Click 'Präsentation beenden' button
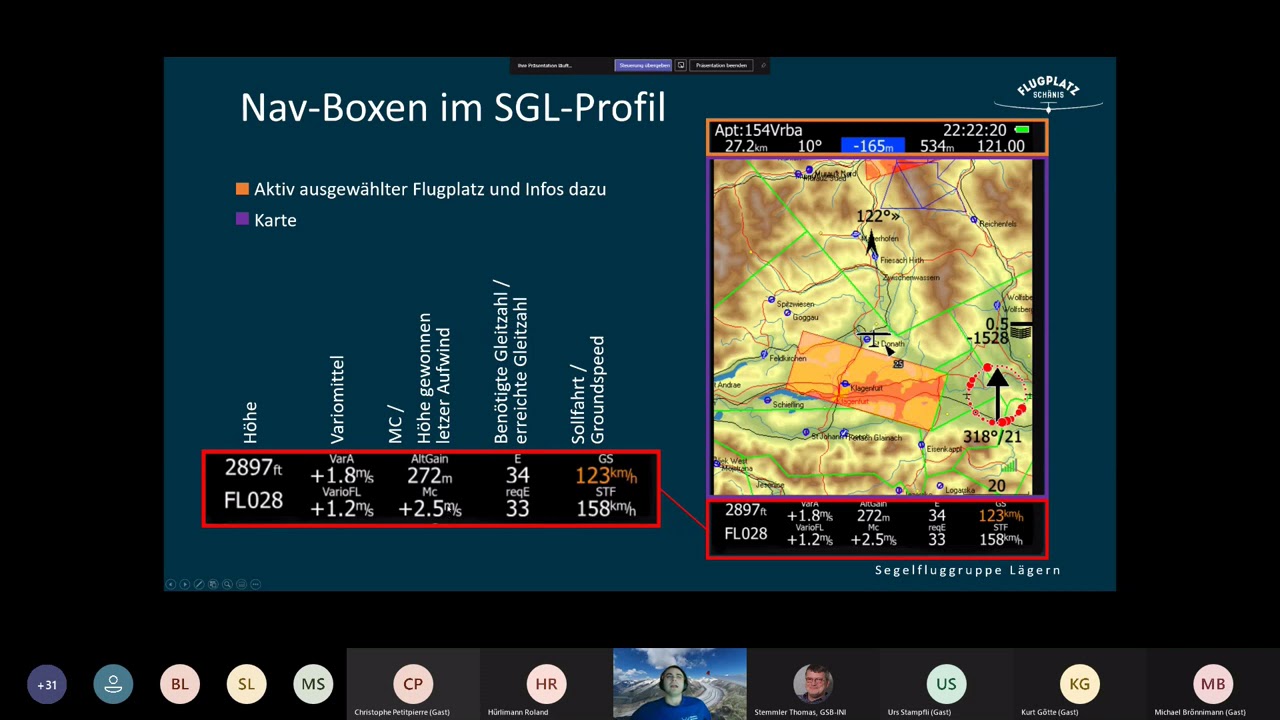The image size is (1280, 720). tap(721, 65)
